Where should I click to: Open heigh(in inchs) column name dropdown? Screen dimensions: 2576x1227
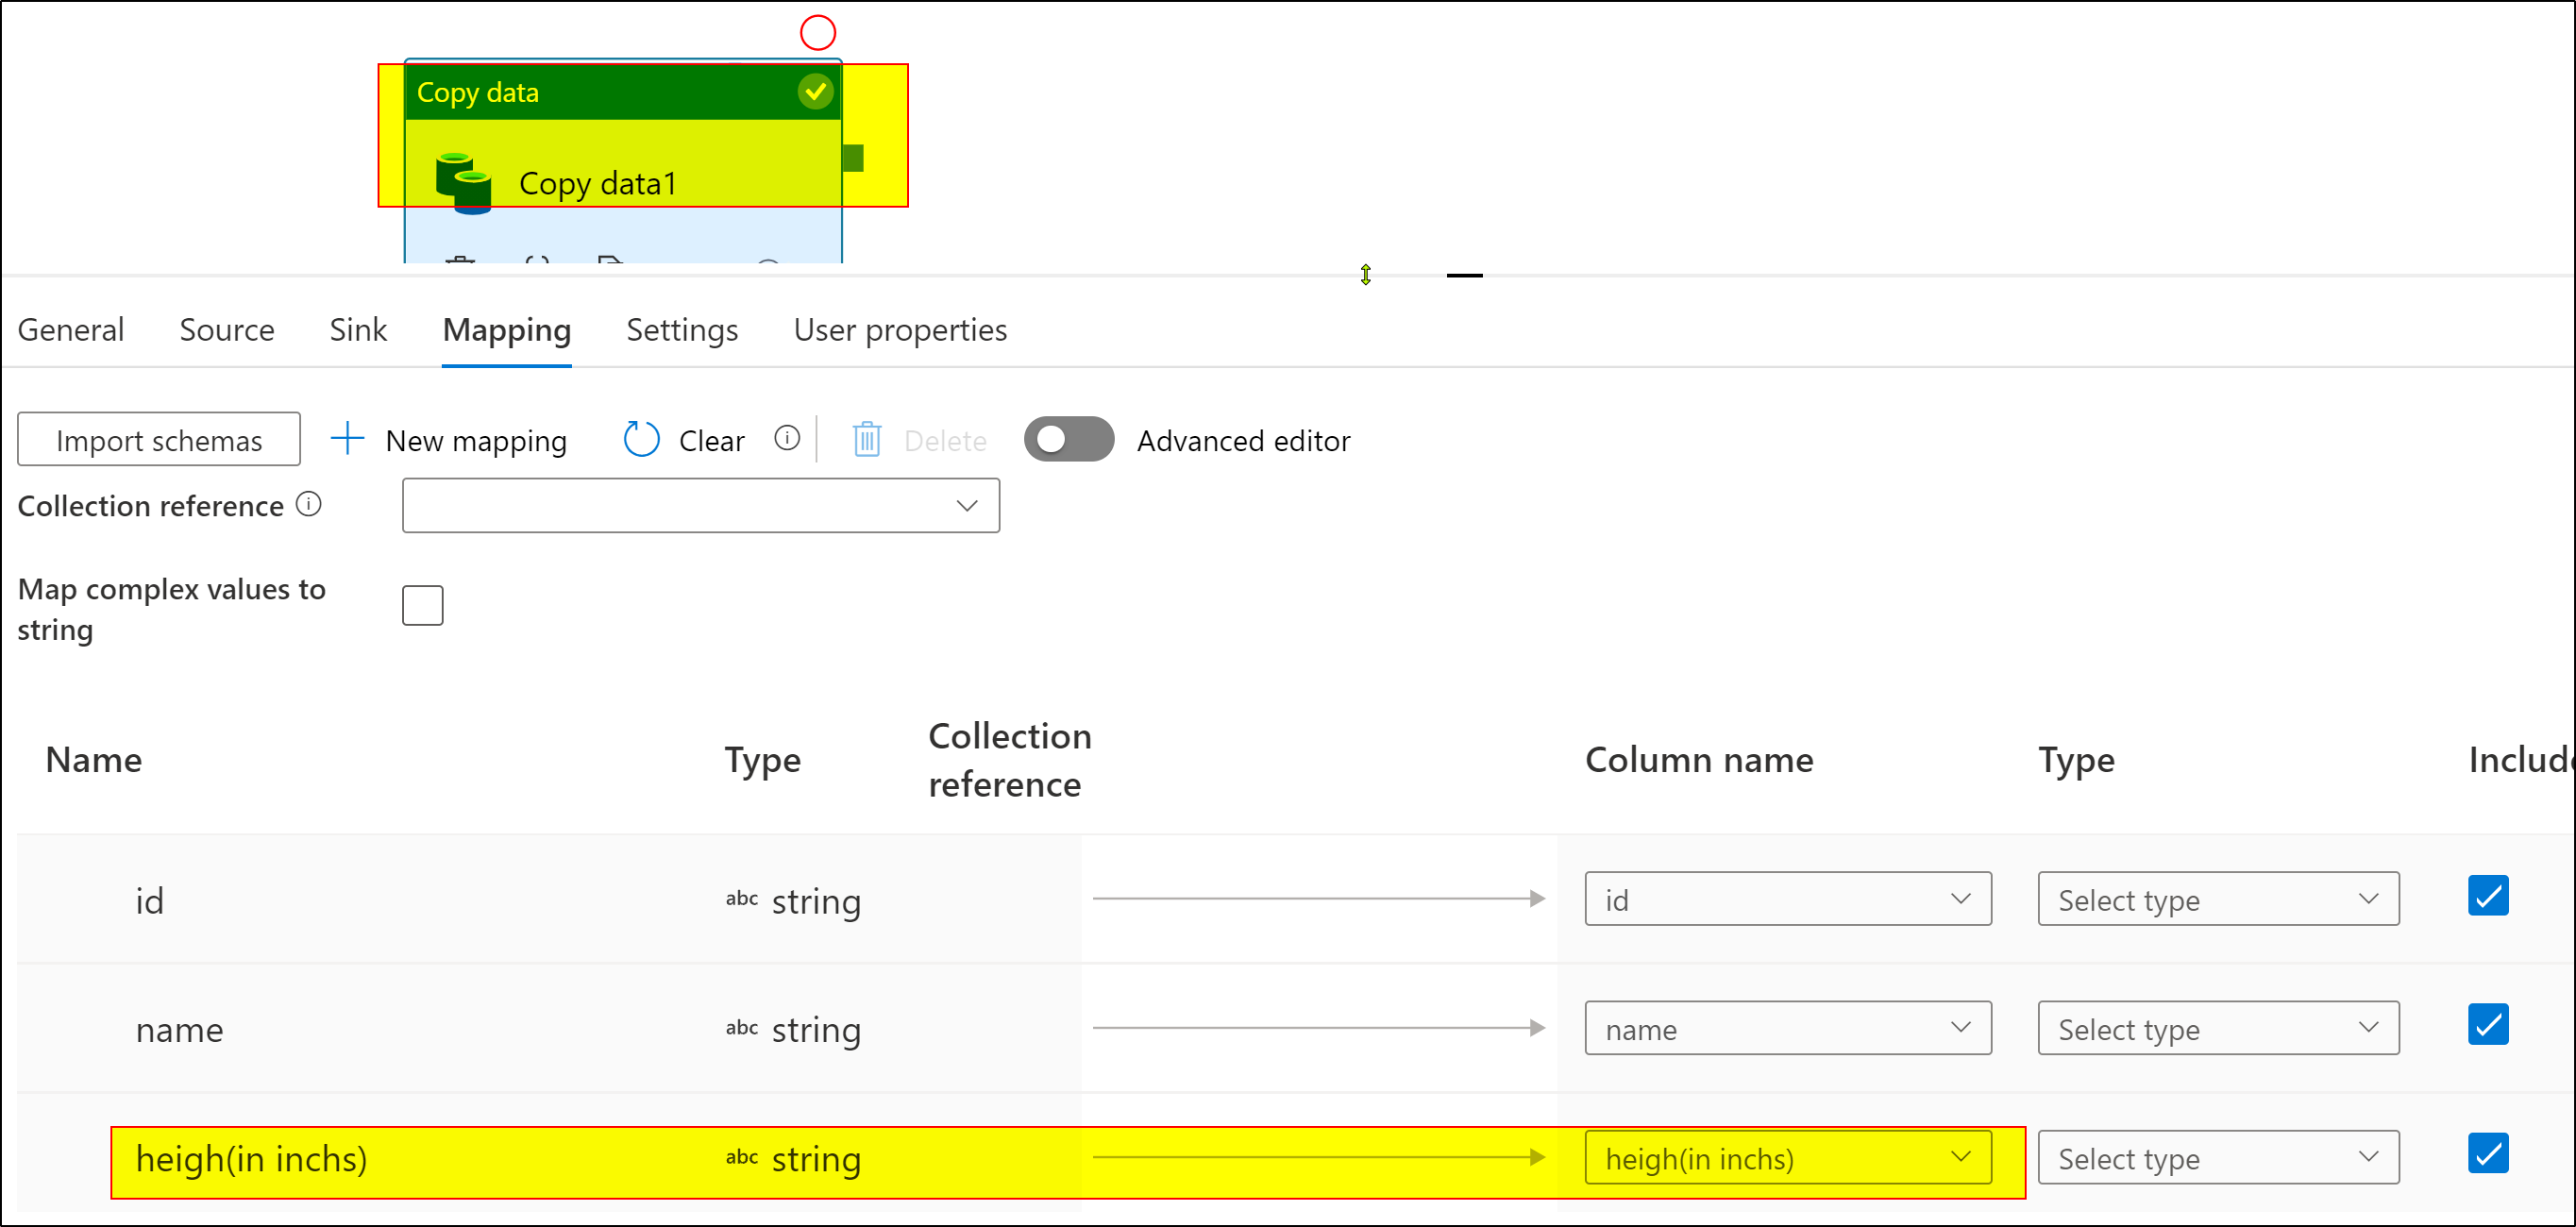[x=1787, y=1158]
